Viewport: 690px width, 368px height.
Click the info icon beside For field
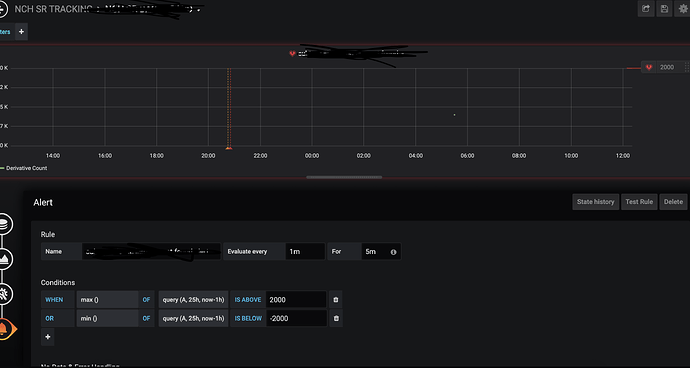point(393,252)
